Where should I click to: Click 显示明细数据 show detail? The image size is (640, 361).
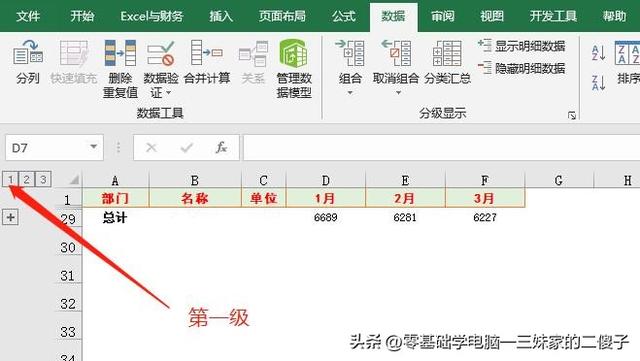tap(521, 46)
